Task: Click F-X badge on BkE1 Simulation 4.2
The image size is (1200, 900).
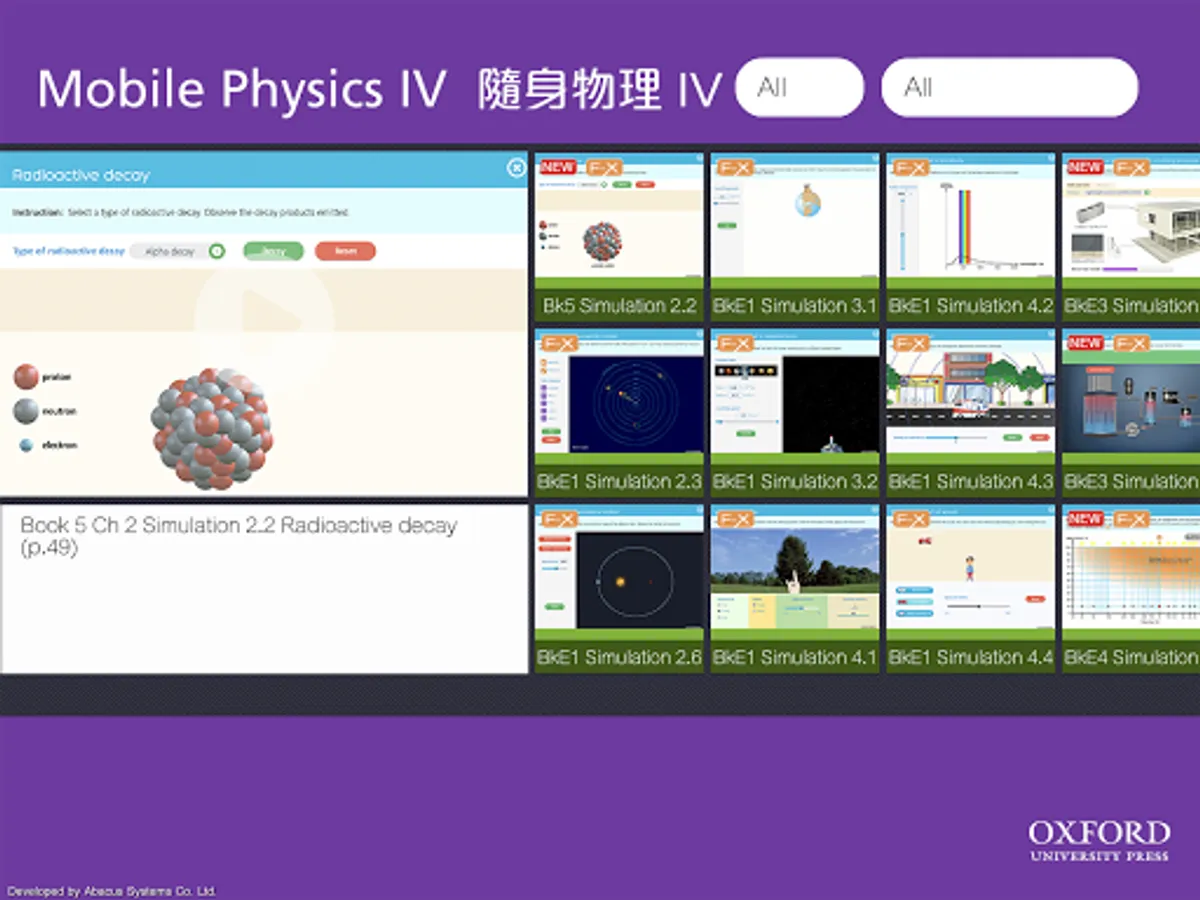Action: [x=911, y=167]
